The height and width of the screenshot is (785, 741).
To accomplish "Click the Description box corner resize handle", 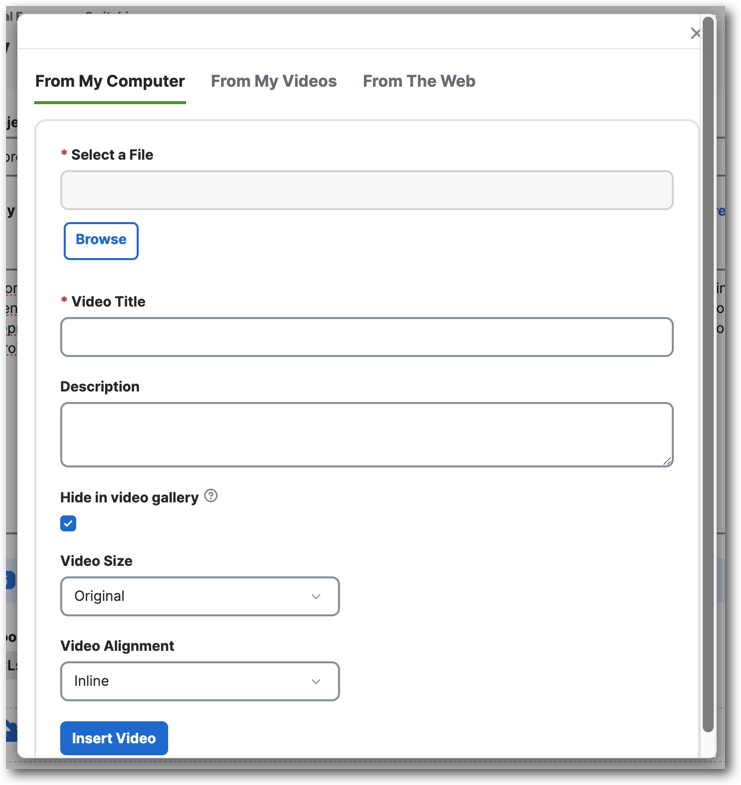I will click(667, 462).
